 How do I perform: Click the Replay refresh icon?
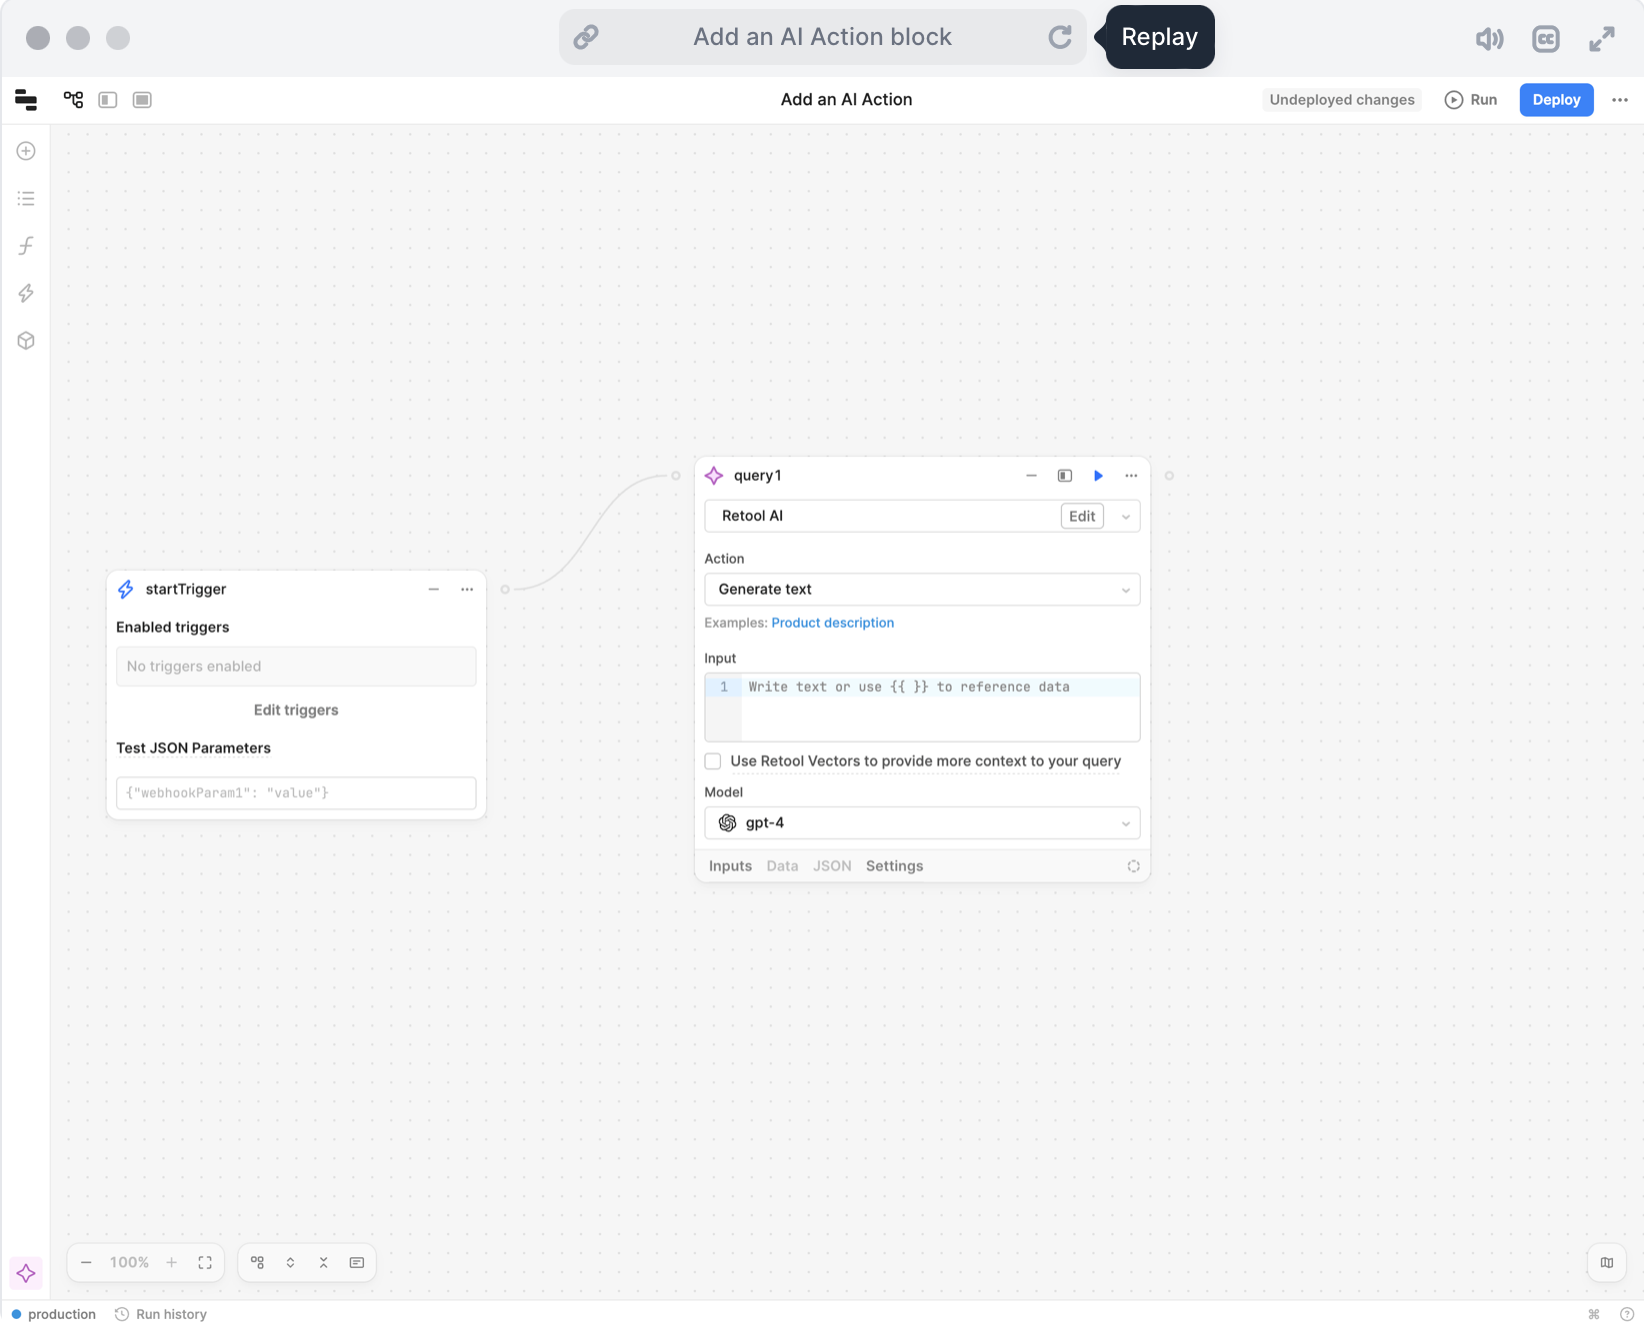pyautogui.click(x=1060, y=37)
